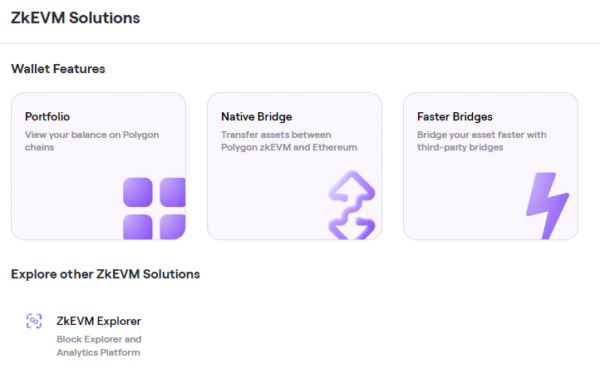Click the ZkEVM Explorer scan icon

pos(34,321)
